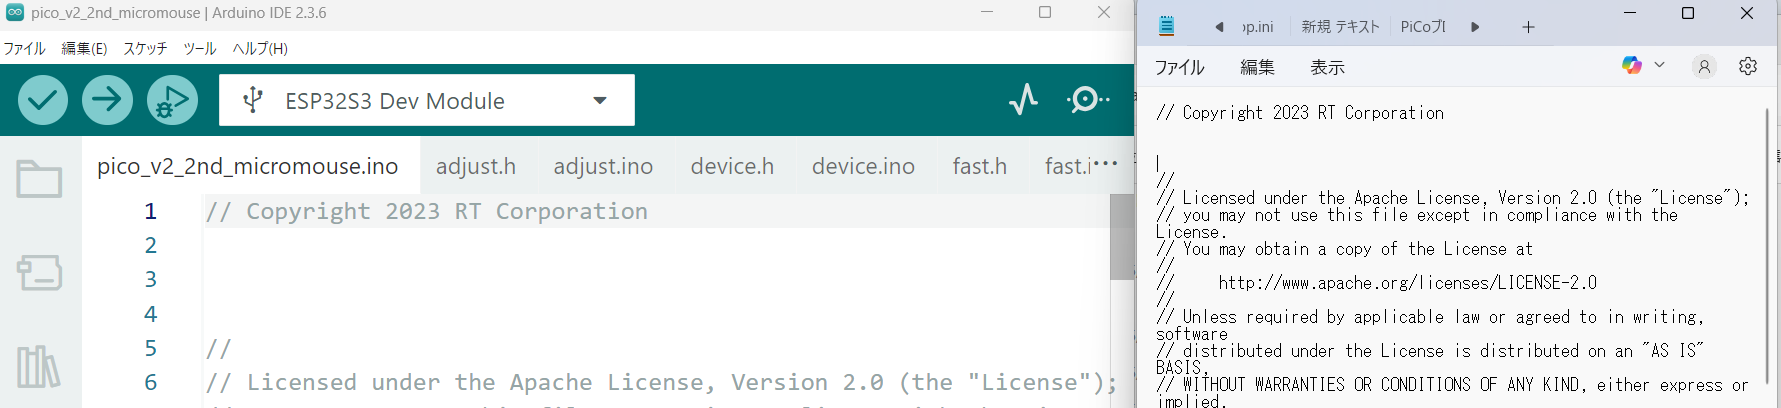Click the Arduino IDE logo in title bar
Screen dimensions: 1781x408
coord(15,13)
